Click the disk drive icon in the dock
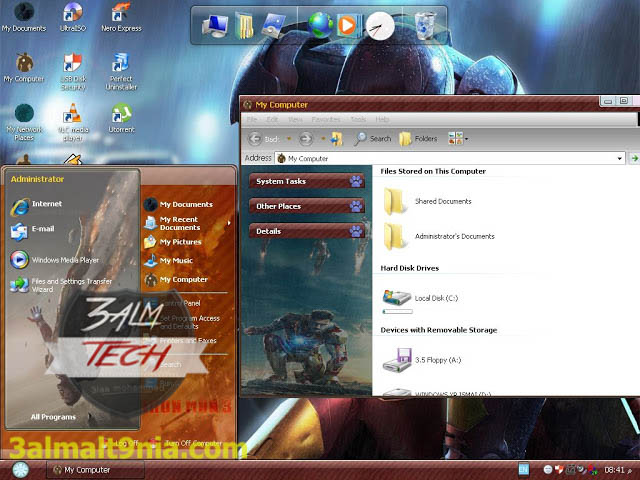 (x=273, y=25)
